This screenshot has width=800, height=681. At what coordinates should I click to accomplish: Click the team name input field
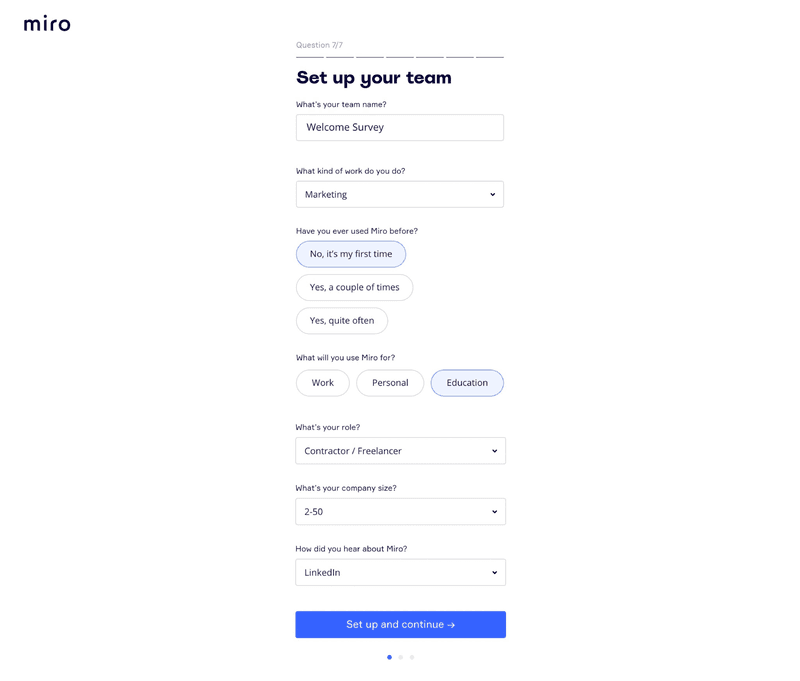coord(399,127)
